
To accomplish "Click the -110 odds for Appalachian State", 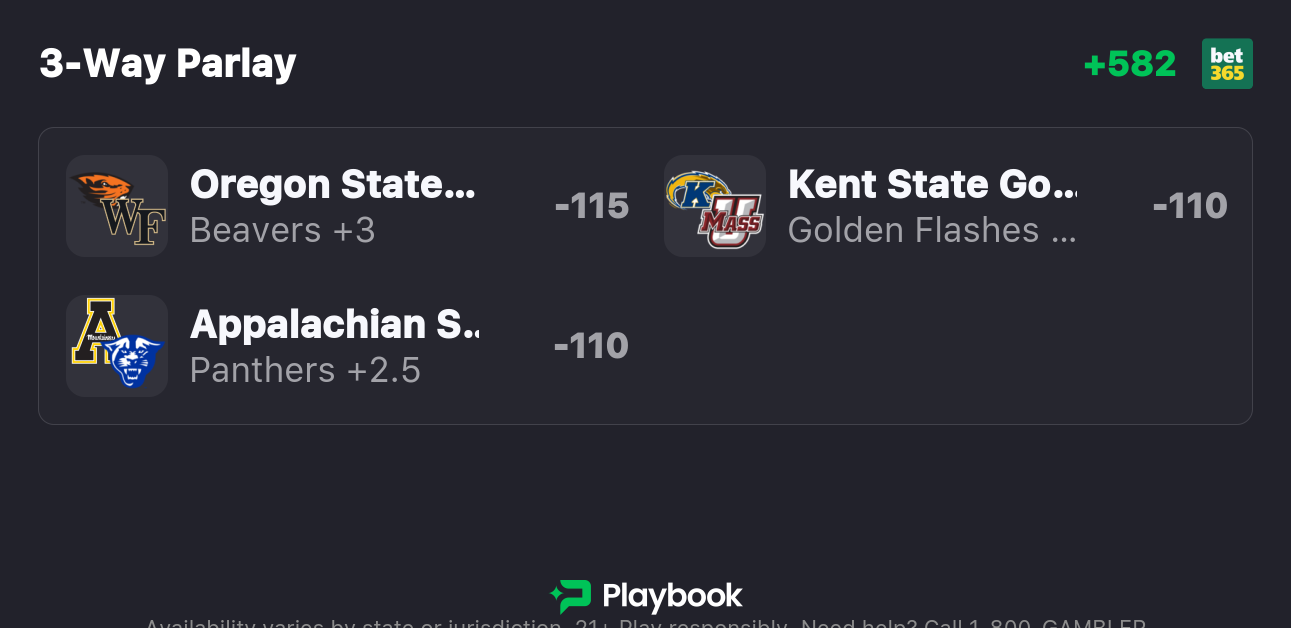I will tap(591, 346).
